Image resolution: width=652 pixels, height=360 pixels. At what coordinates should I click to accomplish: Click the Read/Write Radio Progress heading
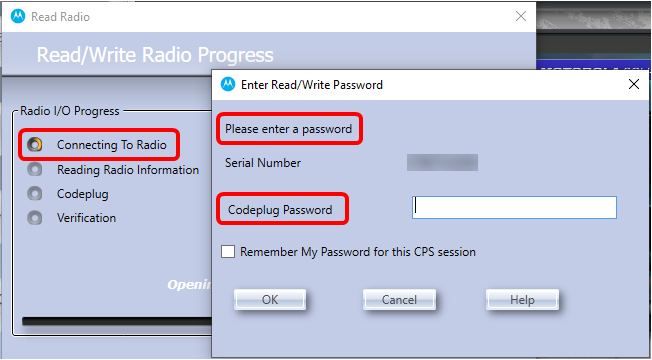point(155,55)
